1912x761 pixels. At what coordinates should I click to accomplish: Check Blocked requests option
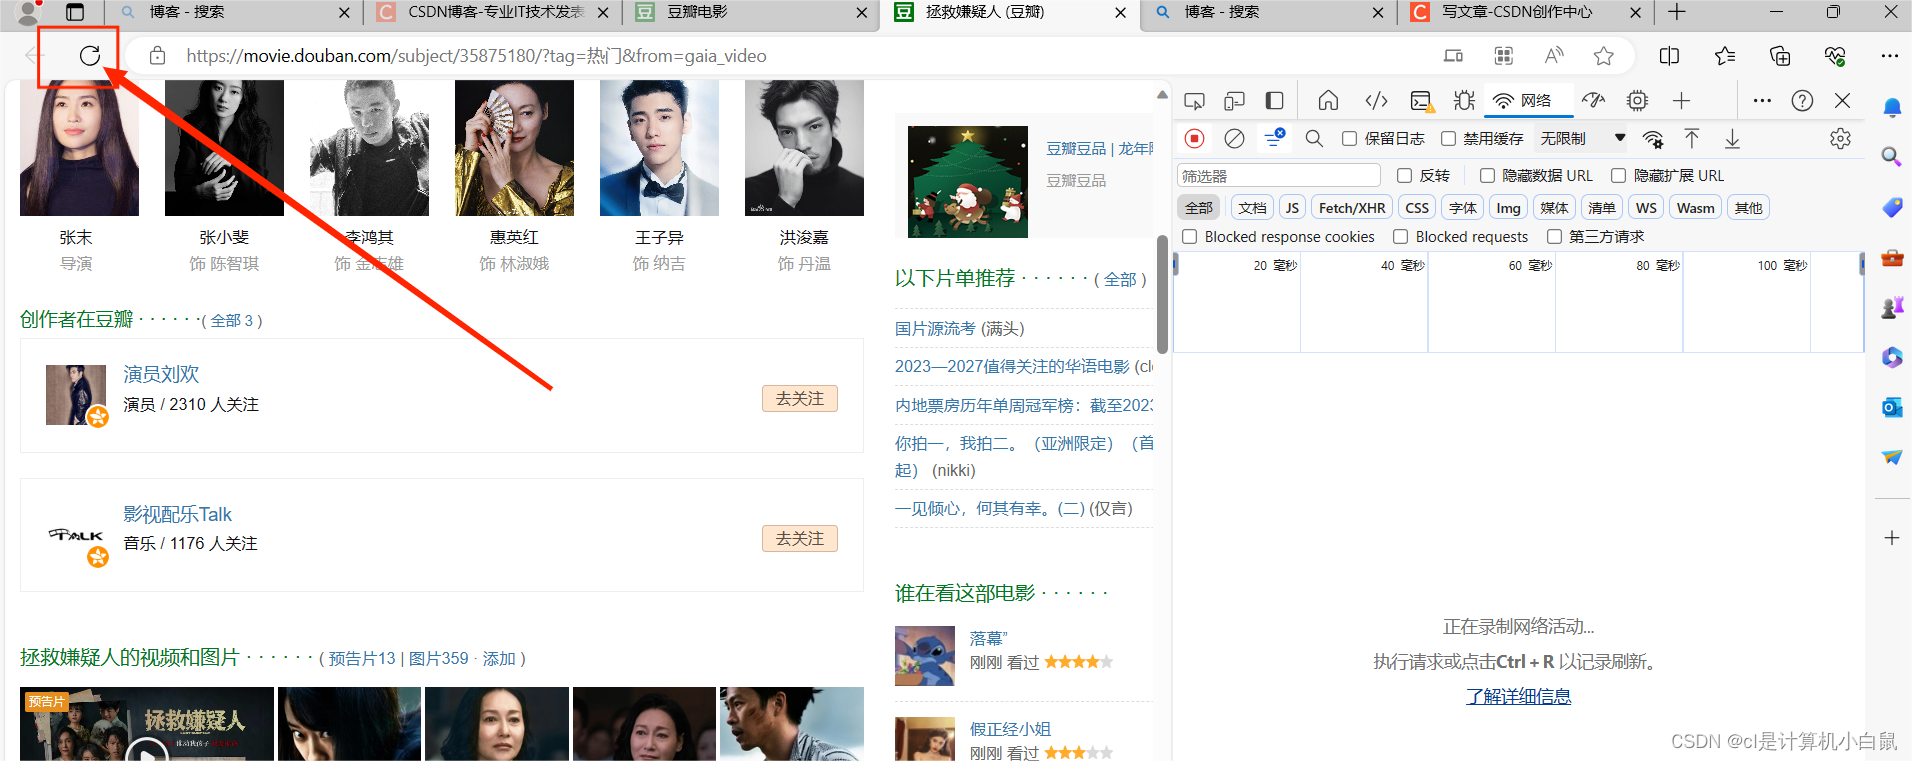[x=1401, y=237]
